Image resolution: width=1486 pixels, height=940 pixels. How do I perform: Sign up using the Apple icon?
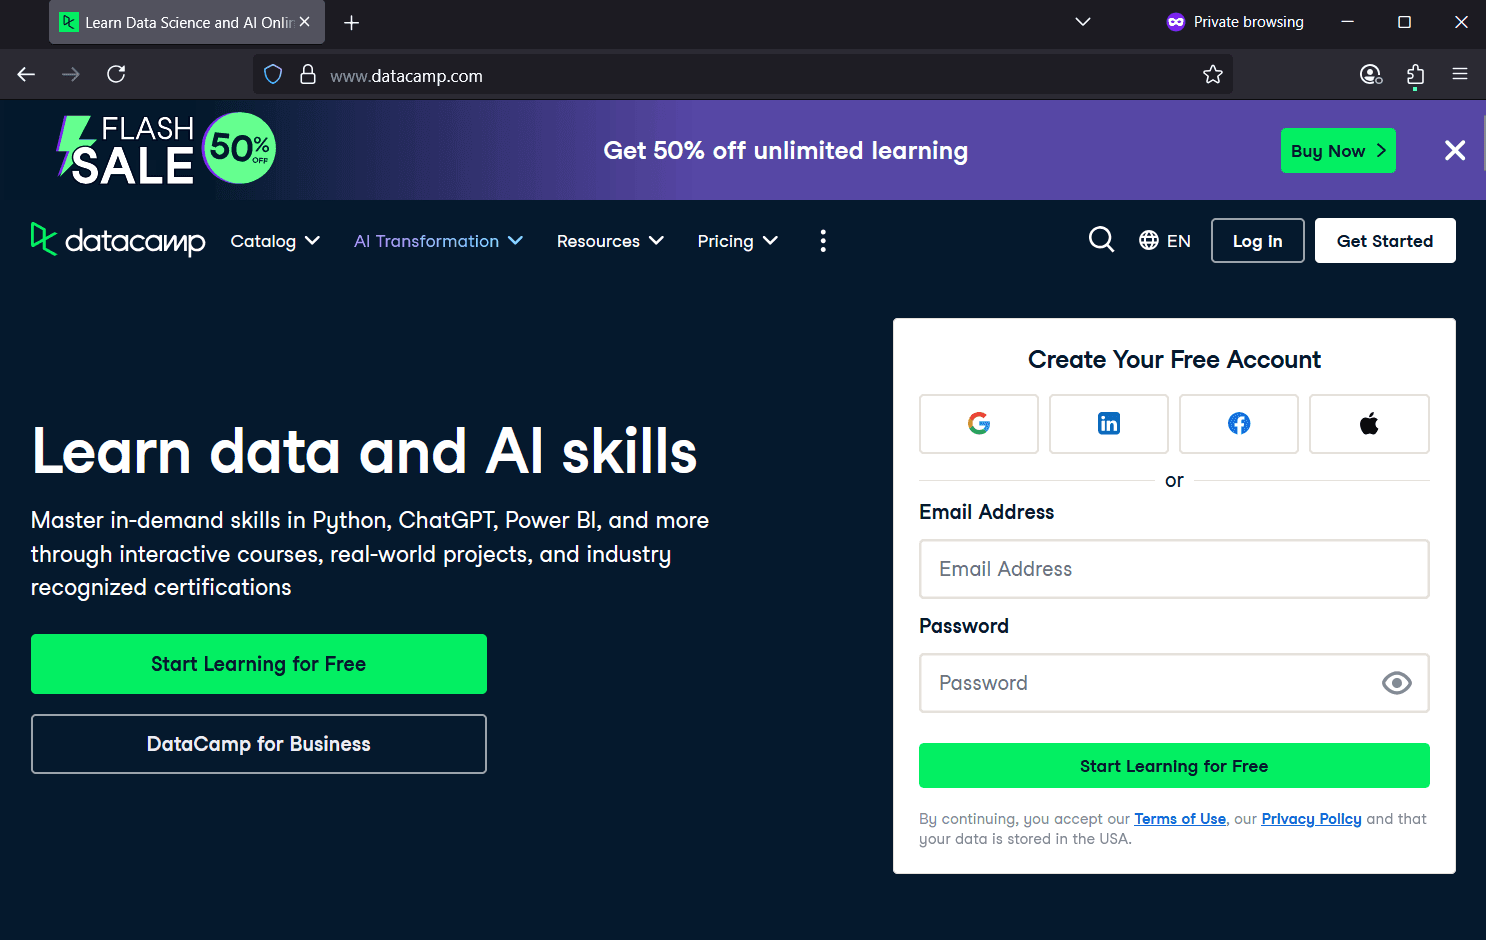coord(1368,423)
